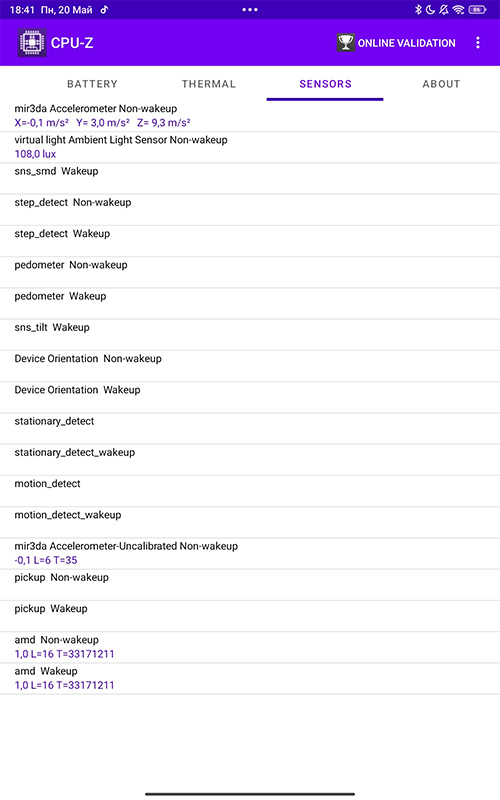Switch to the THERMAL tab
Image resolution: width=500 pixels, height=800 pixels.
pyautogui.click(x=209, y=84)
